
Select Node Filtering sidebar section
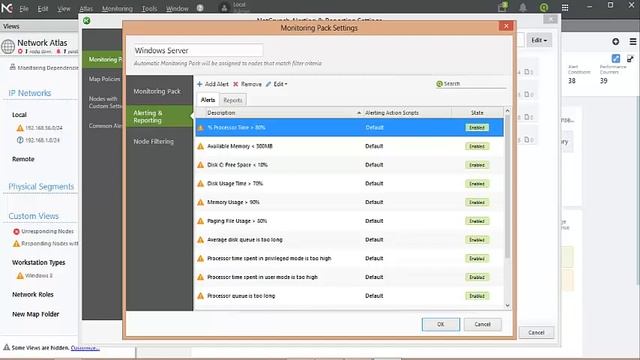click(x=159, y=141)
